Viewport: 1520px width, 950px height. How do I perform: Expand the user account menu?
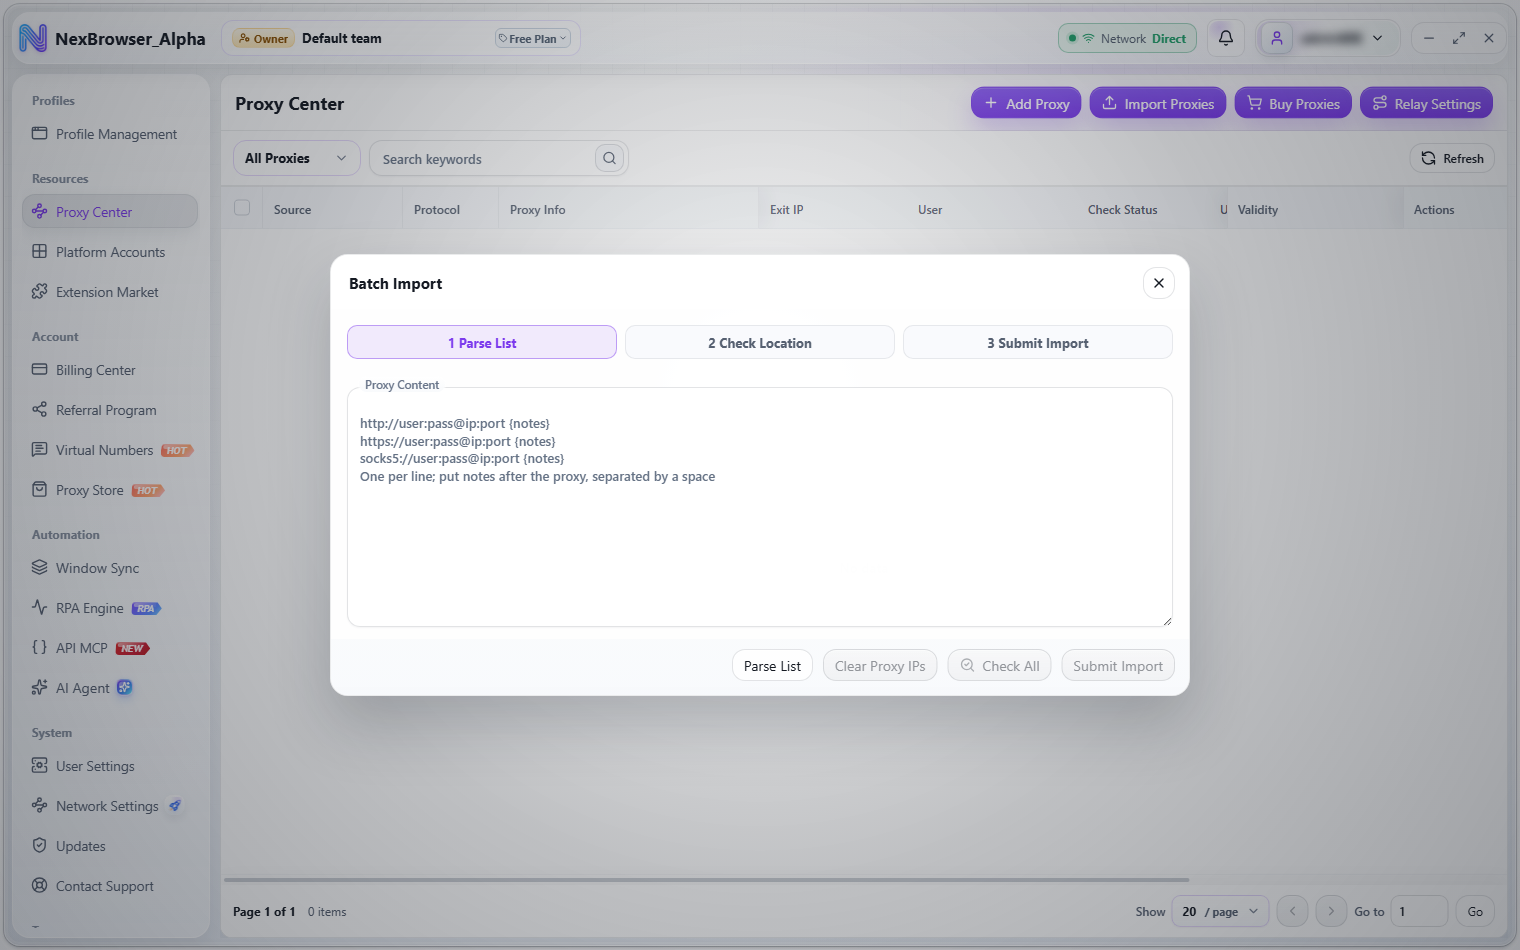tap(1329, 38)
